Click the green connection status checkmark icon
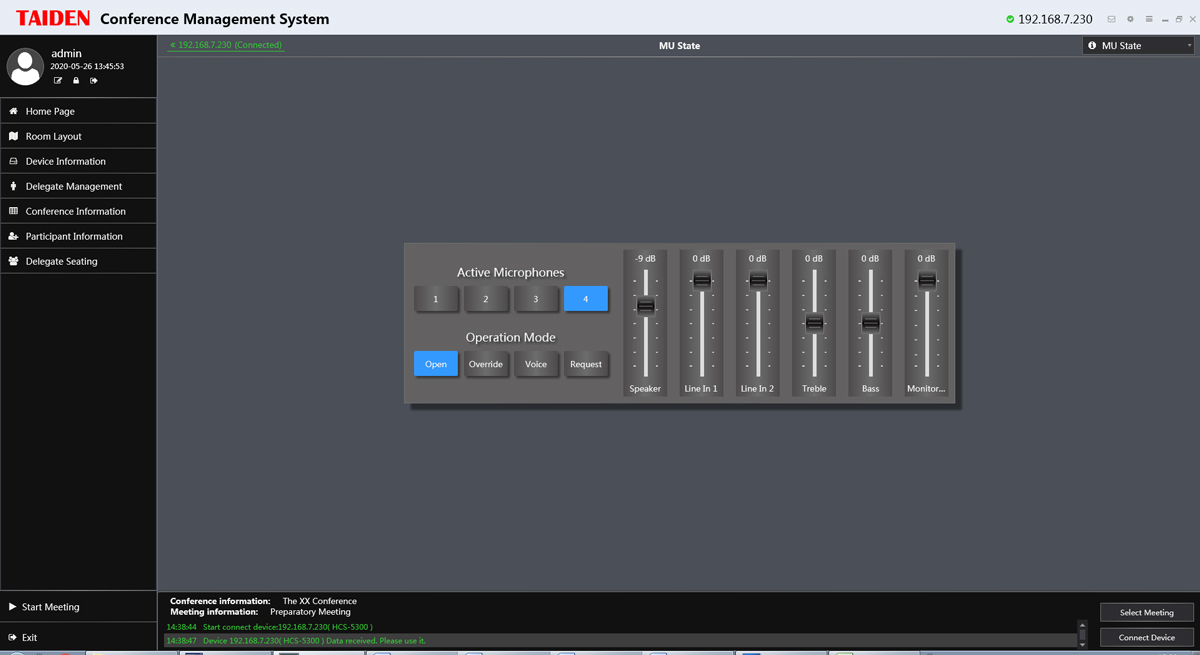1200x655 pixels. pos(1010,19)
